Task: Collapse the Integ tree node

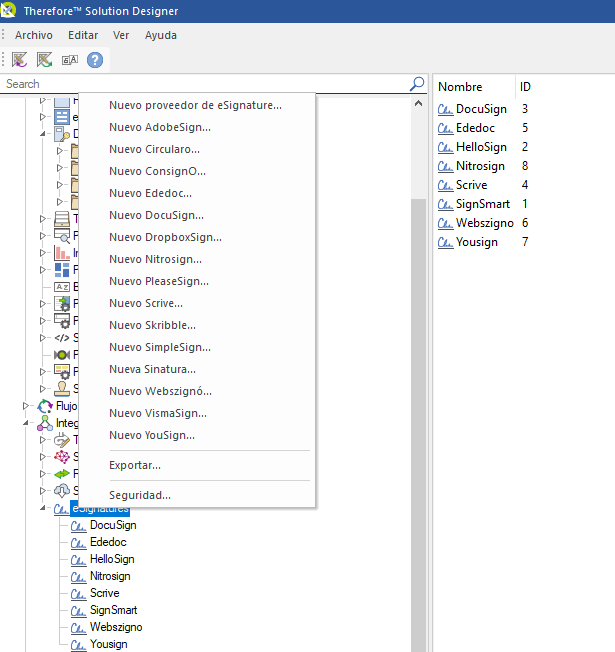Action: [x=26, y=422]
